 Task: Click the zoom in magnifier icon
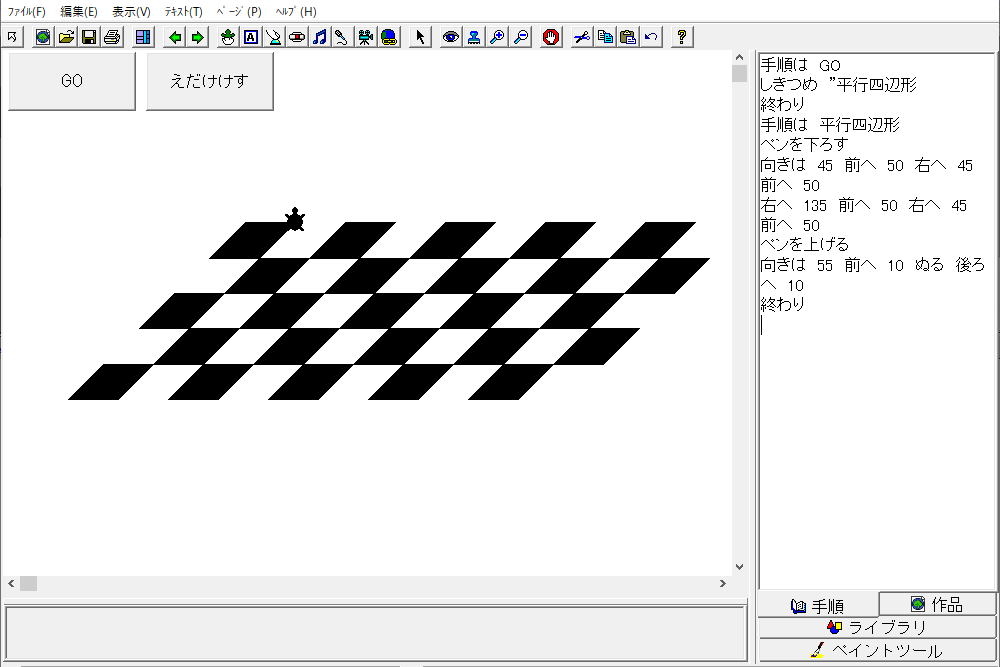[497, 37]
